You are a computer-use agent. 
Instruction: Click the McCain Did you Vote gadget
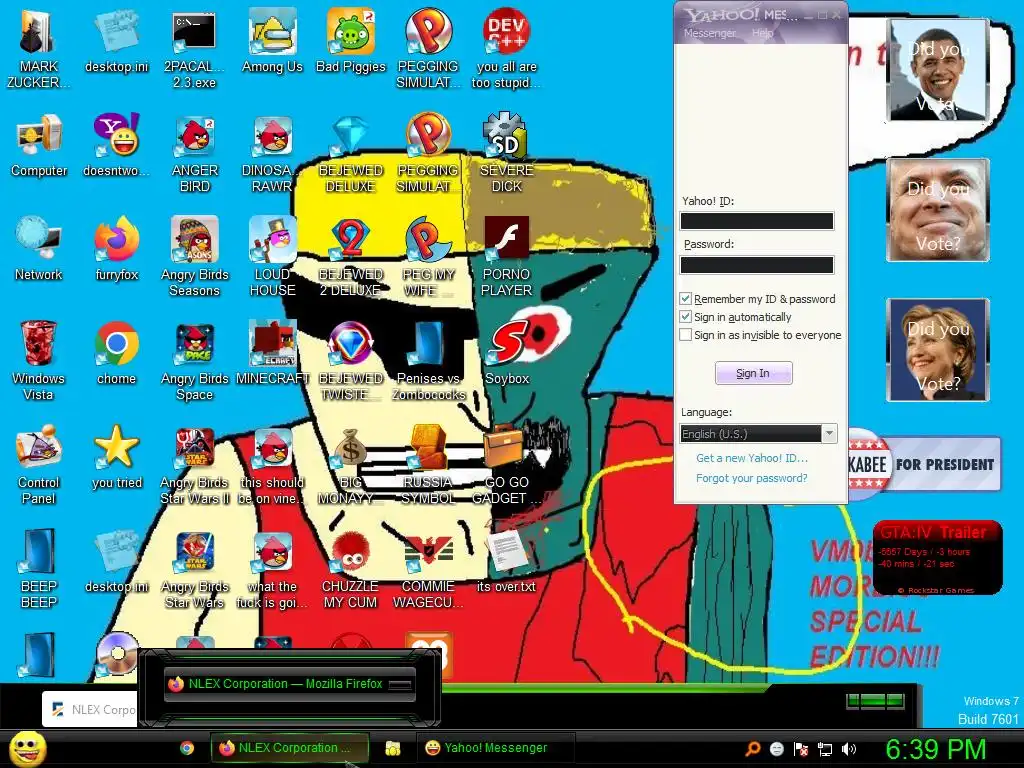tap(938, 210)
